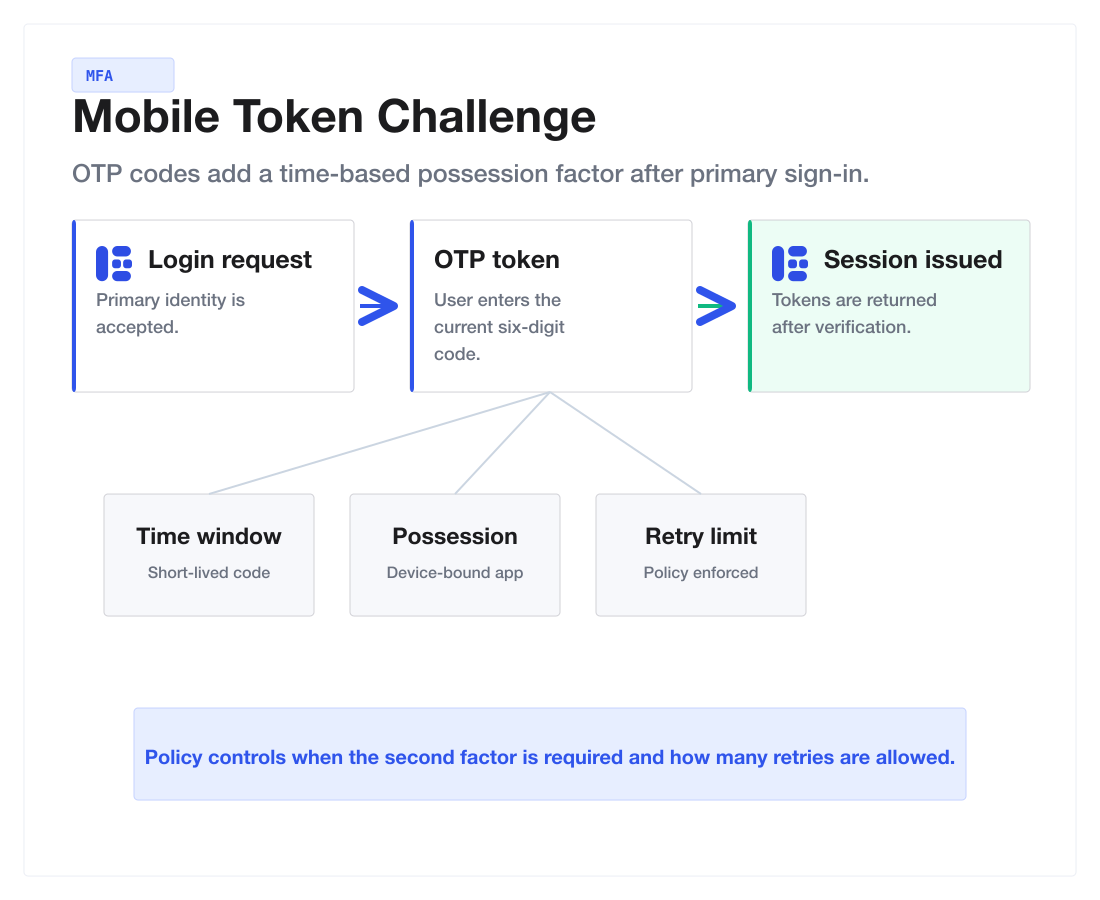The image size is (1100, 900).
Task: Select the Time window box
Action: point(209,555)
